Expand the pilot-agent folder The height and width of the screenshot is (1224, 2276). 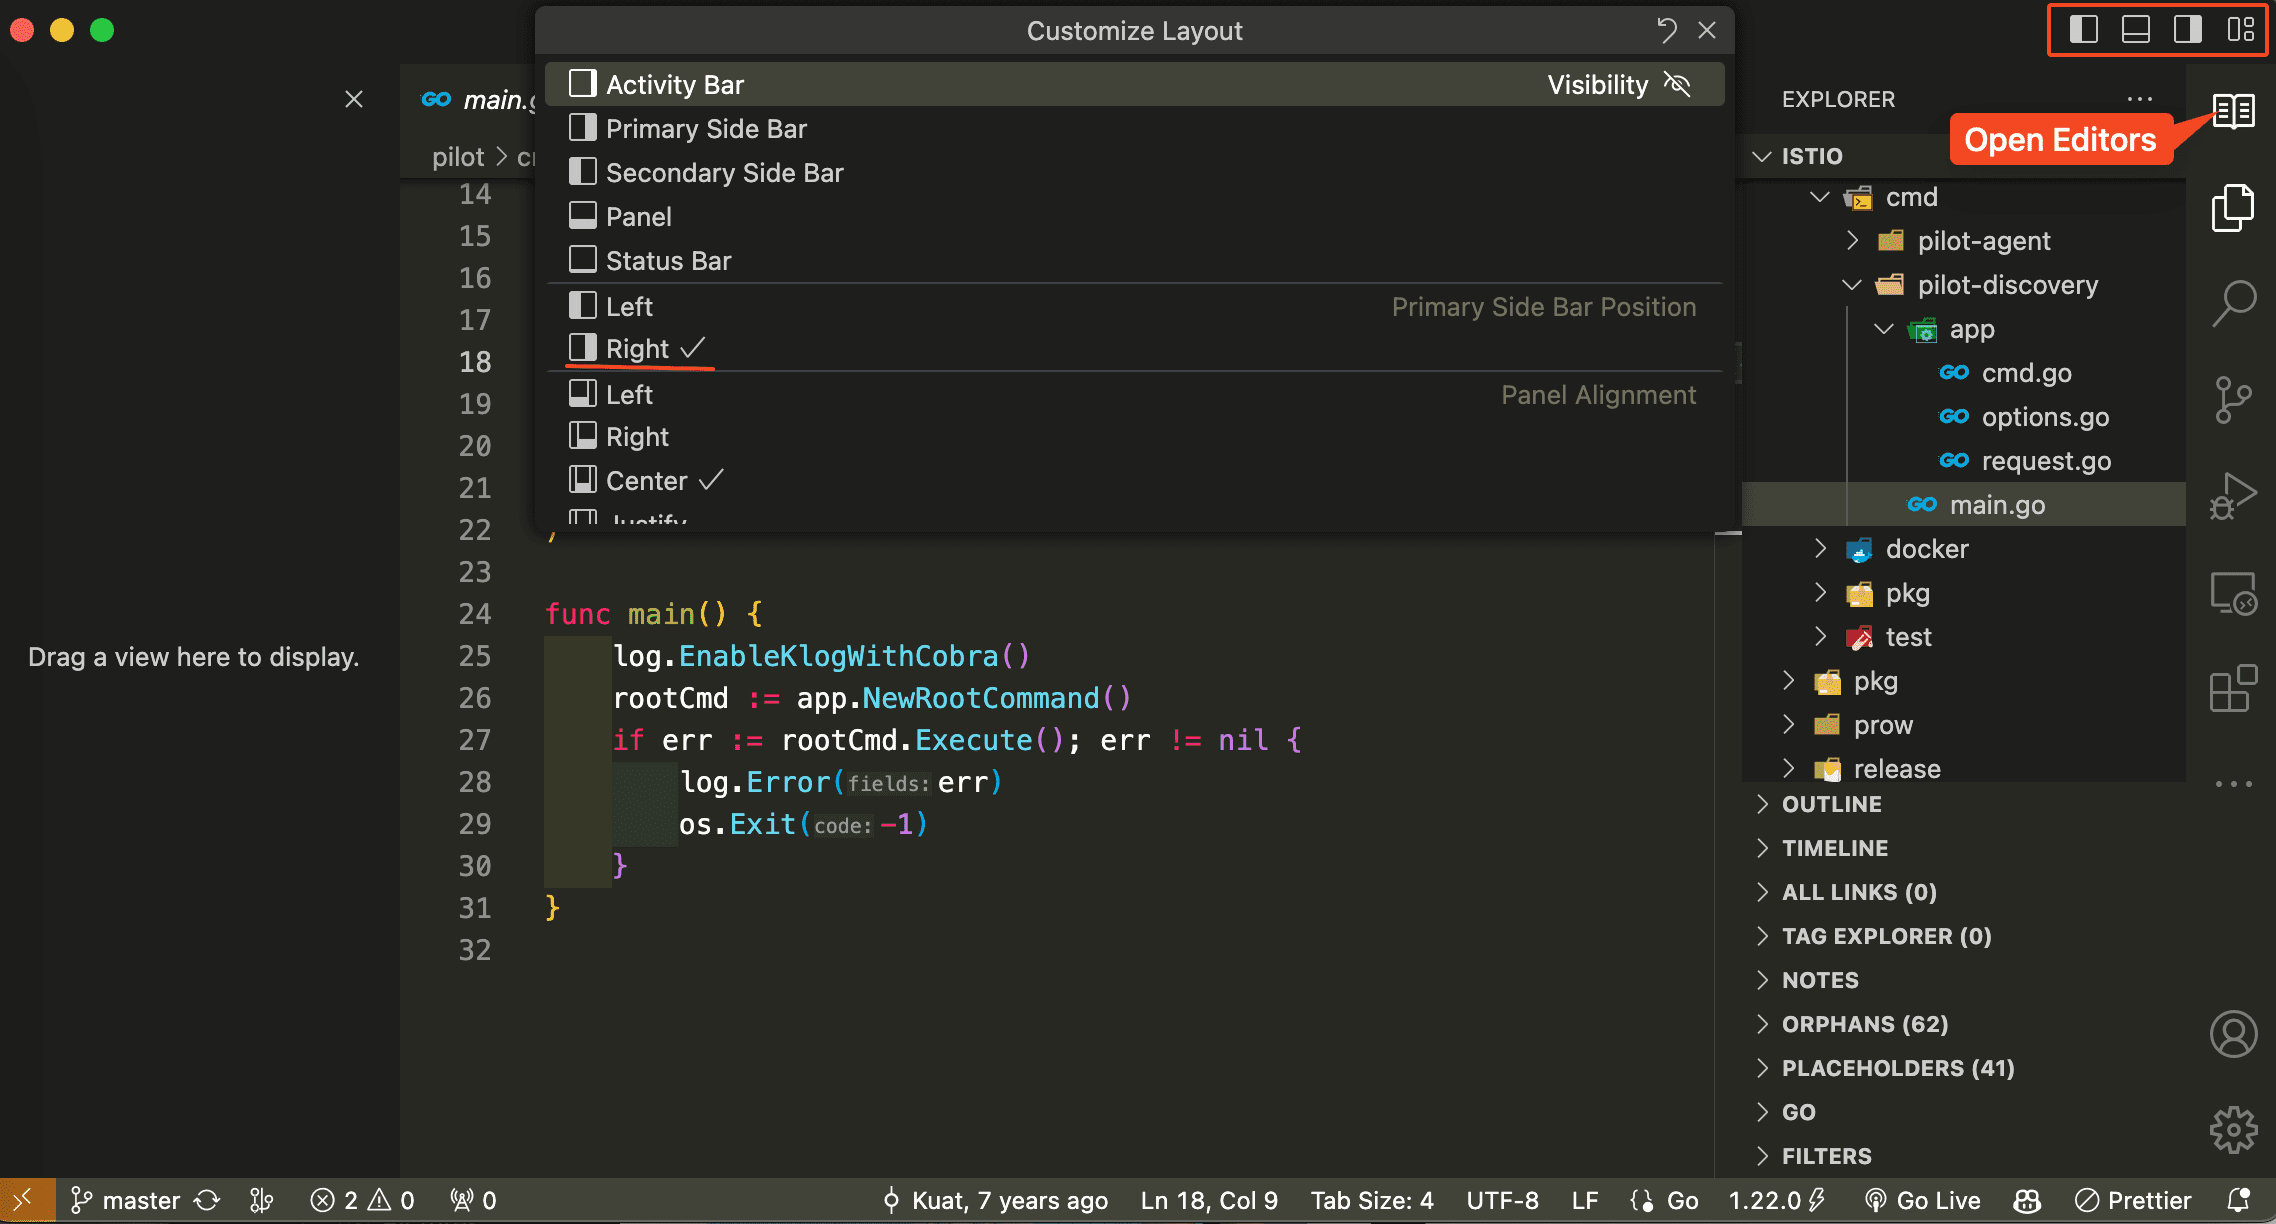[x=1852, y=241]
